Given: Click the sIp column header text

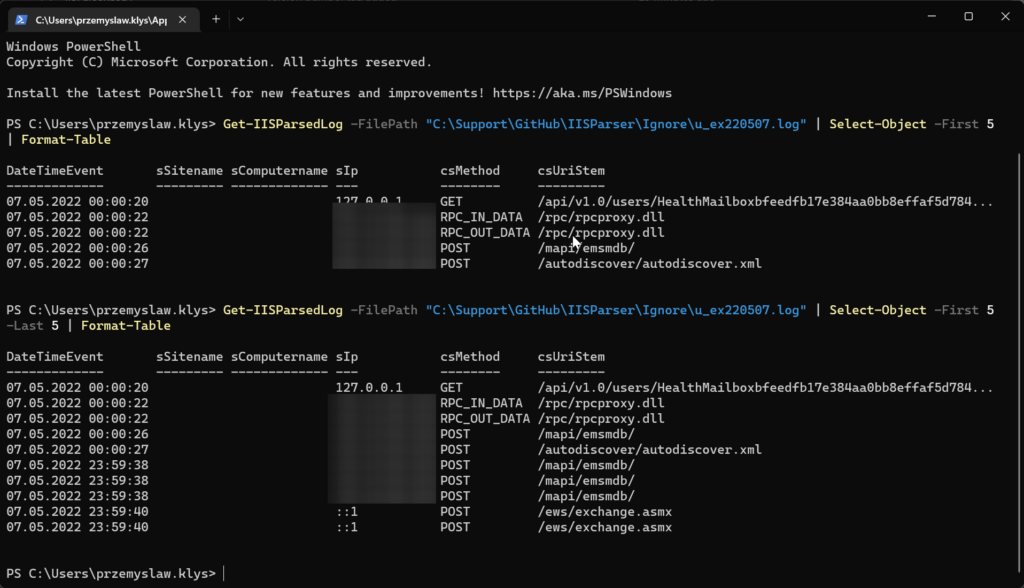Looking at the screenshot, I should (345, 170).
